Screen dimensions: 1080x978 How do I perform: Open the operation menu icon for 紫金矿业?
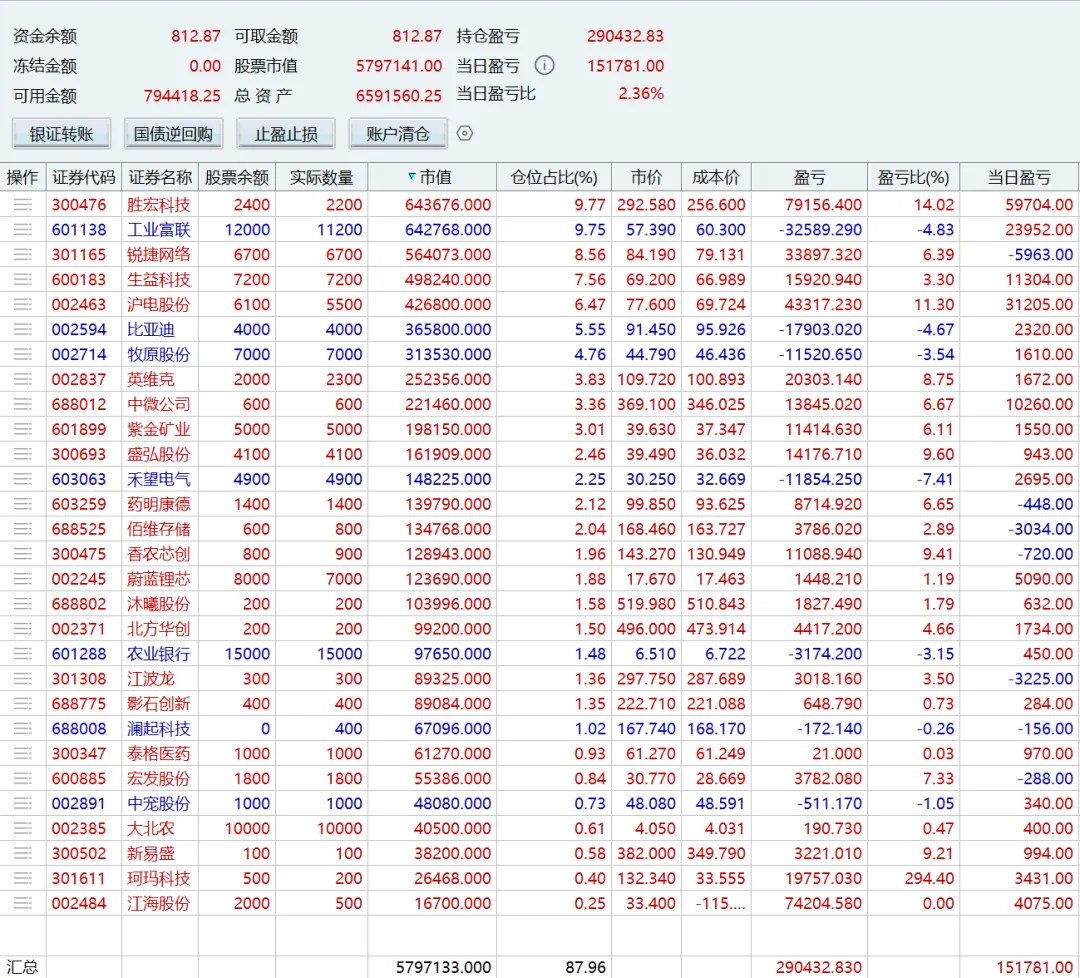pos(23,429)
